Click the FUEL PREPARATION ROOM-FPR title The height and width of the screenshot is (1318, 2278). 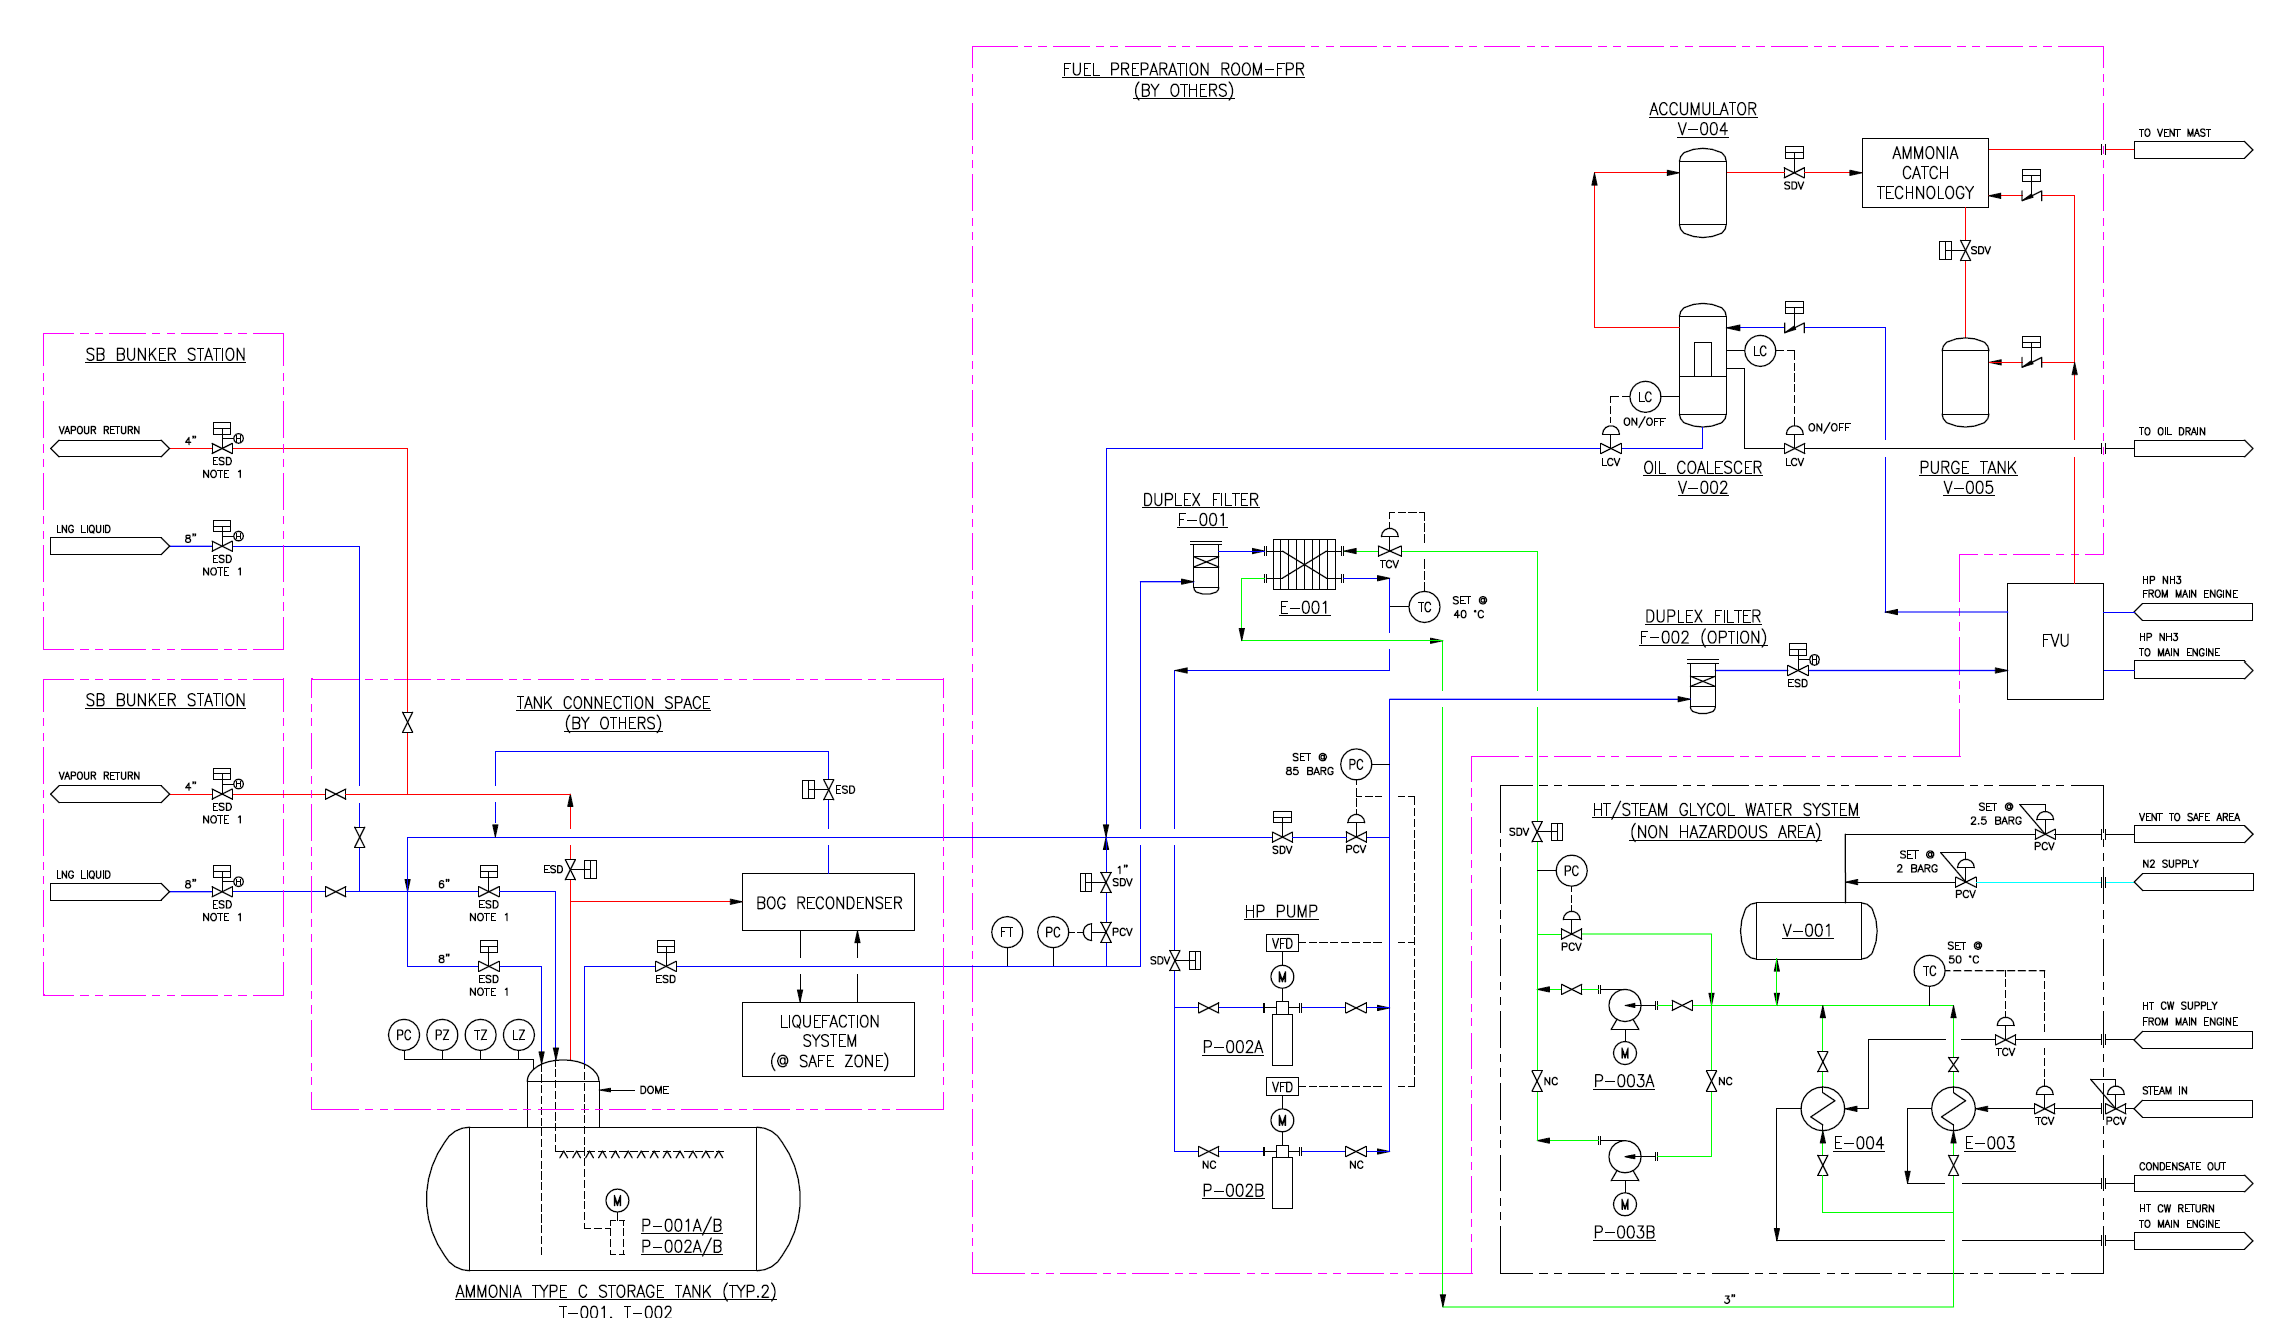coord(1183,69)
